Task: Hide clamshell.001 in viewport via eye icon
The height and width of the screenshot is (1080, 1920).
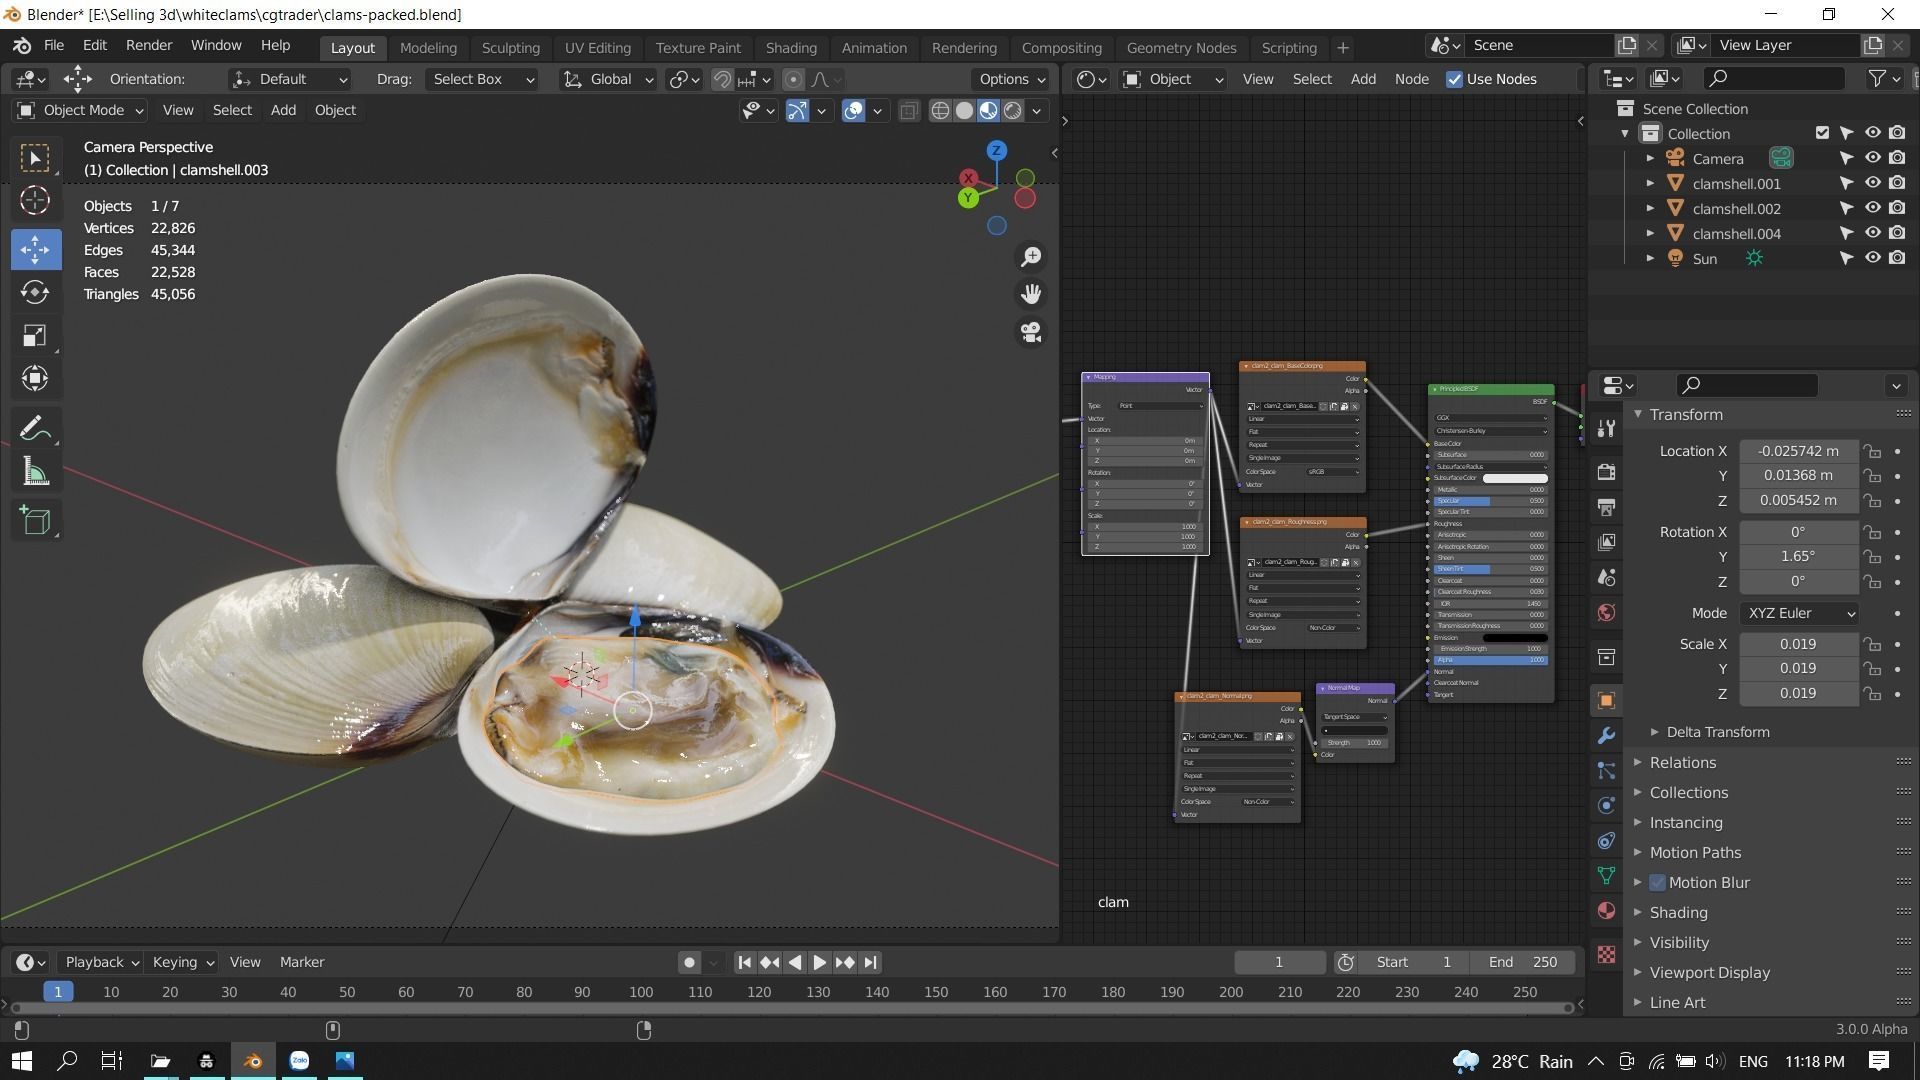Action: click(1872, 183)
